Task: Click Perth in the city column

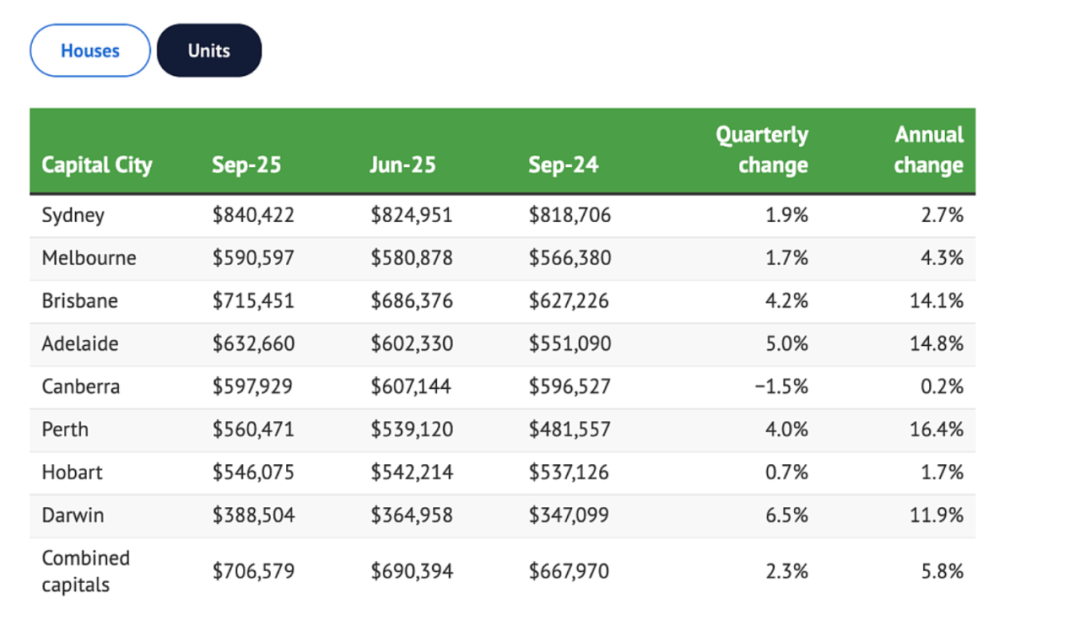Action: pos(65,429)
